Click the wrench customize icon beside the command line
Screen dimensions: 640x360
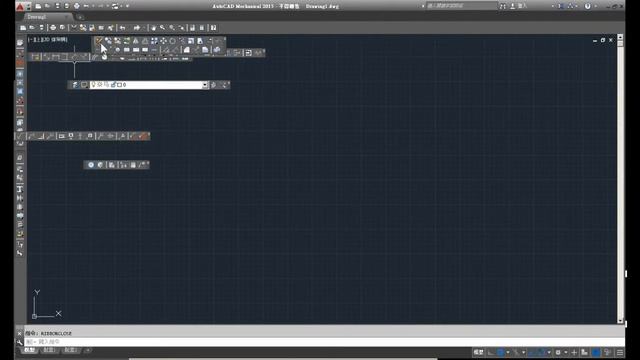[x=20, y=342]
